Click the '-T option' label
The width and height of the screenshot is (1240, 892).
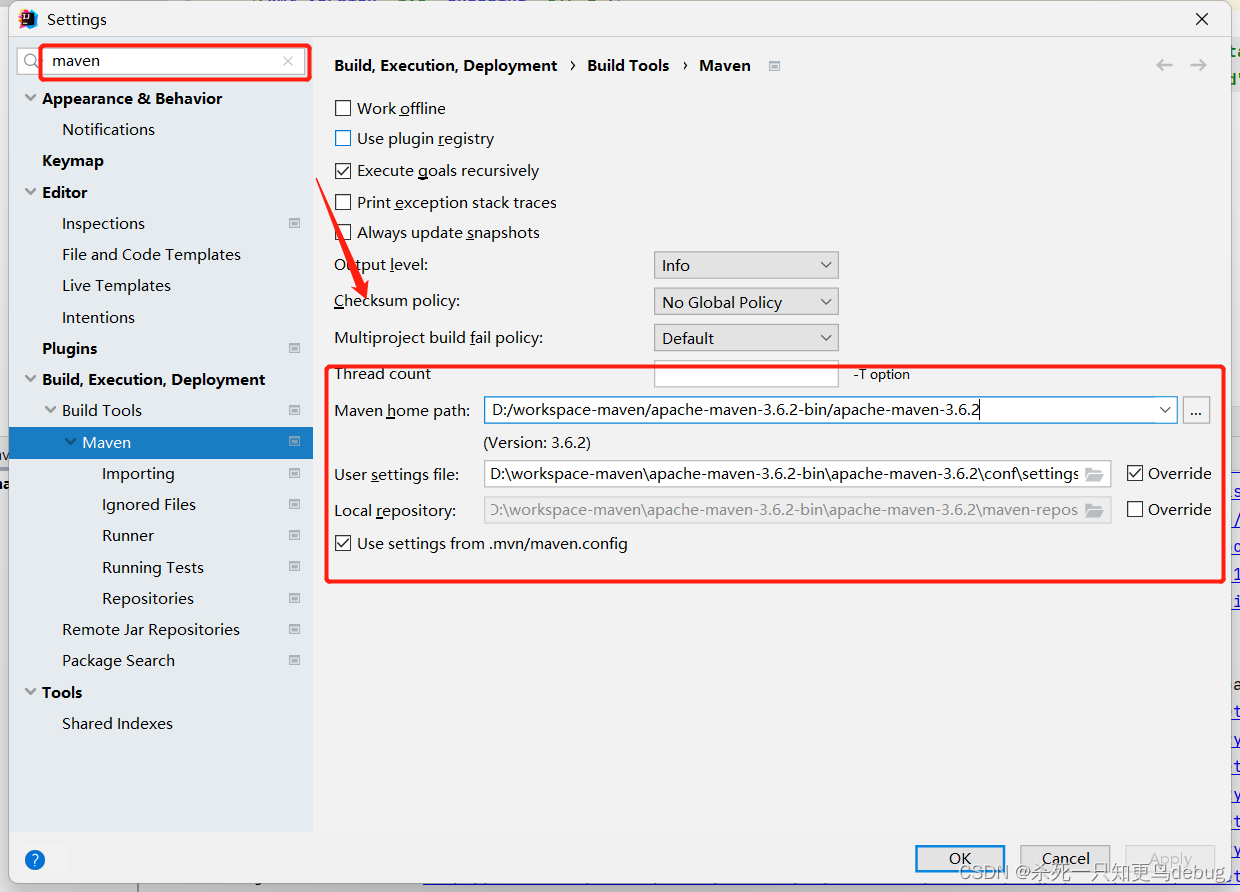pos(881,374)
